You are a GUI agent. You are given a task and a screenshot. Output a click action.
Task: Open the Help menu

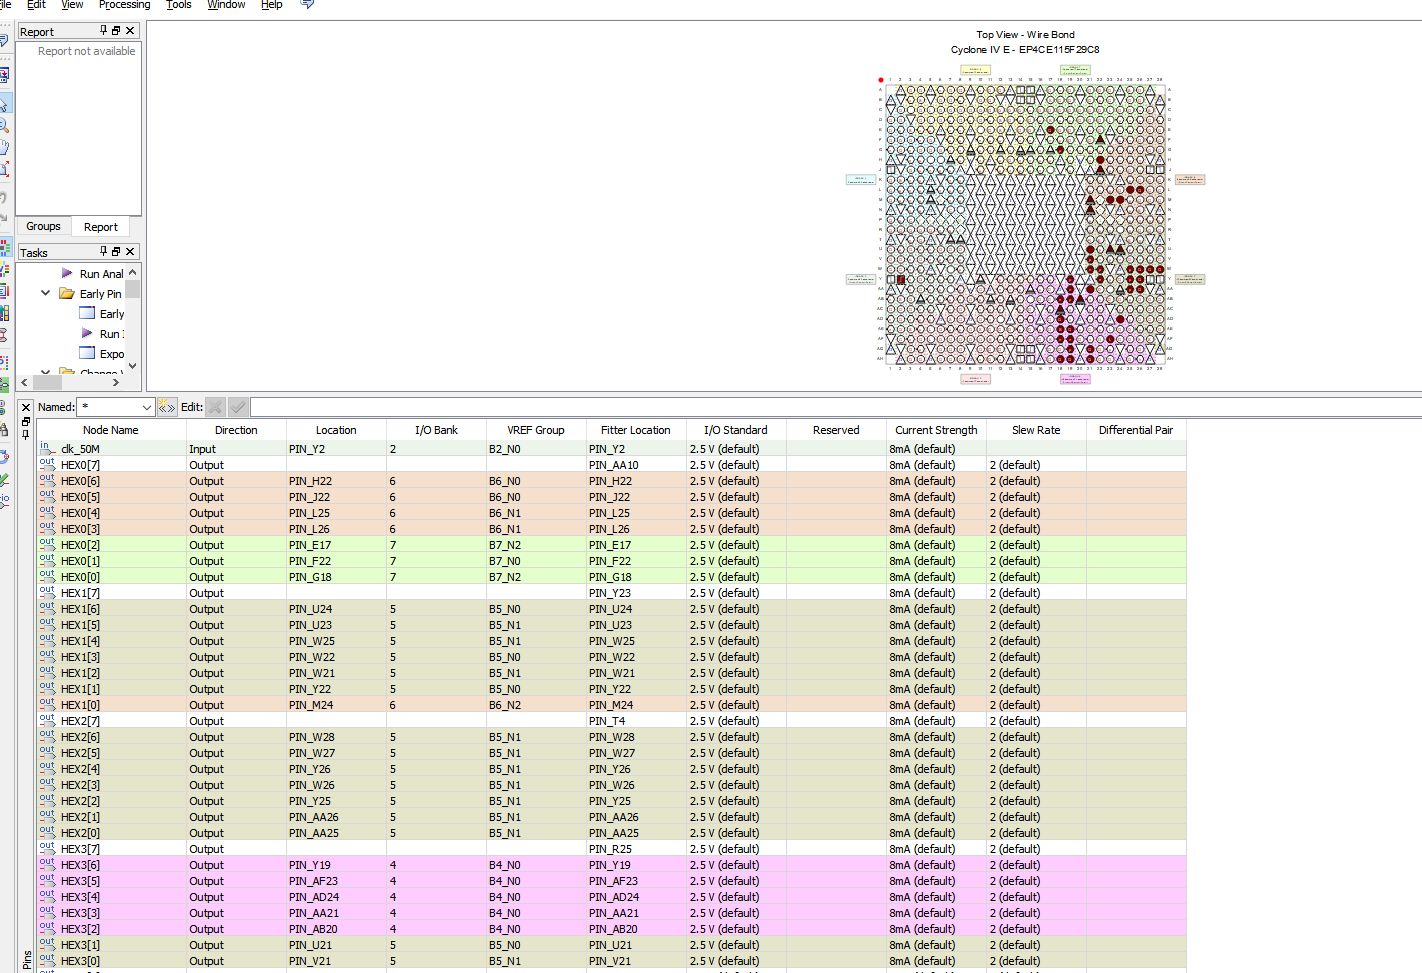[x=272, y=4]
